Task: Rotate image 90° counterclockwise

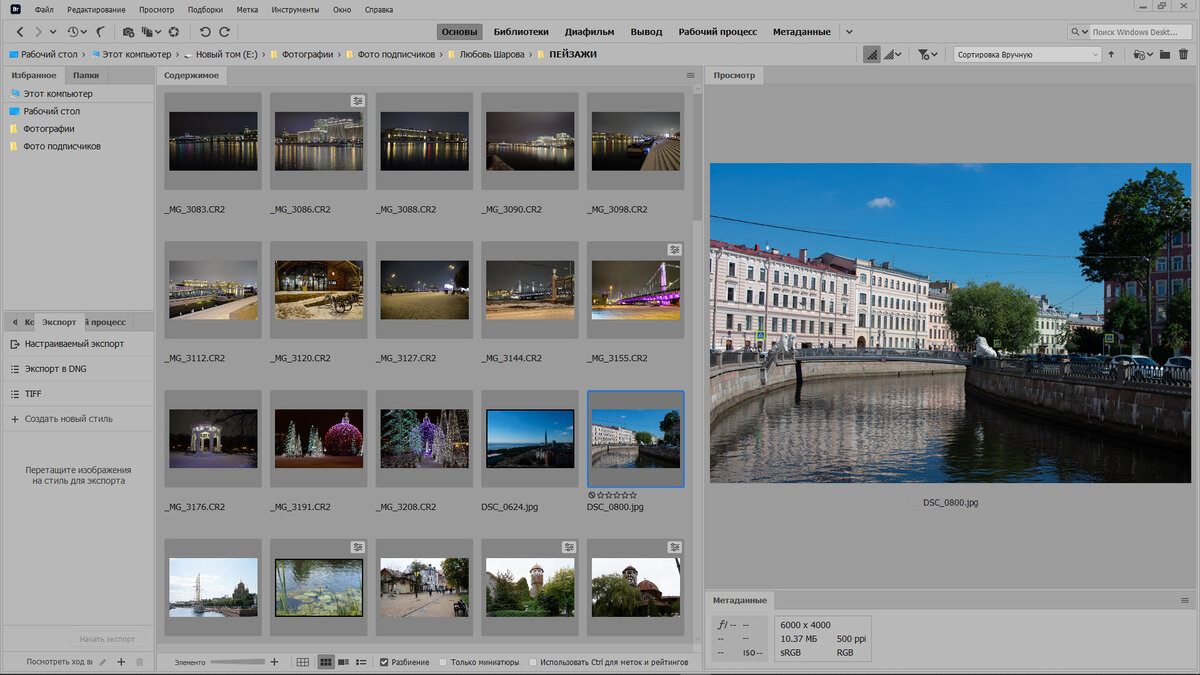Action: click(205, 32)
